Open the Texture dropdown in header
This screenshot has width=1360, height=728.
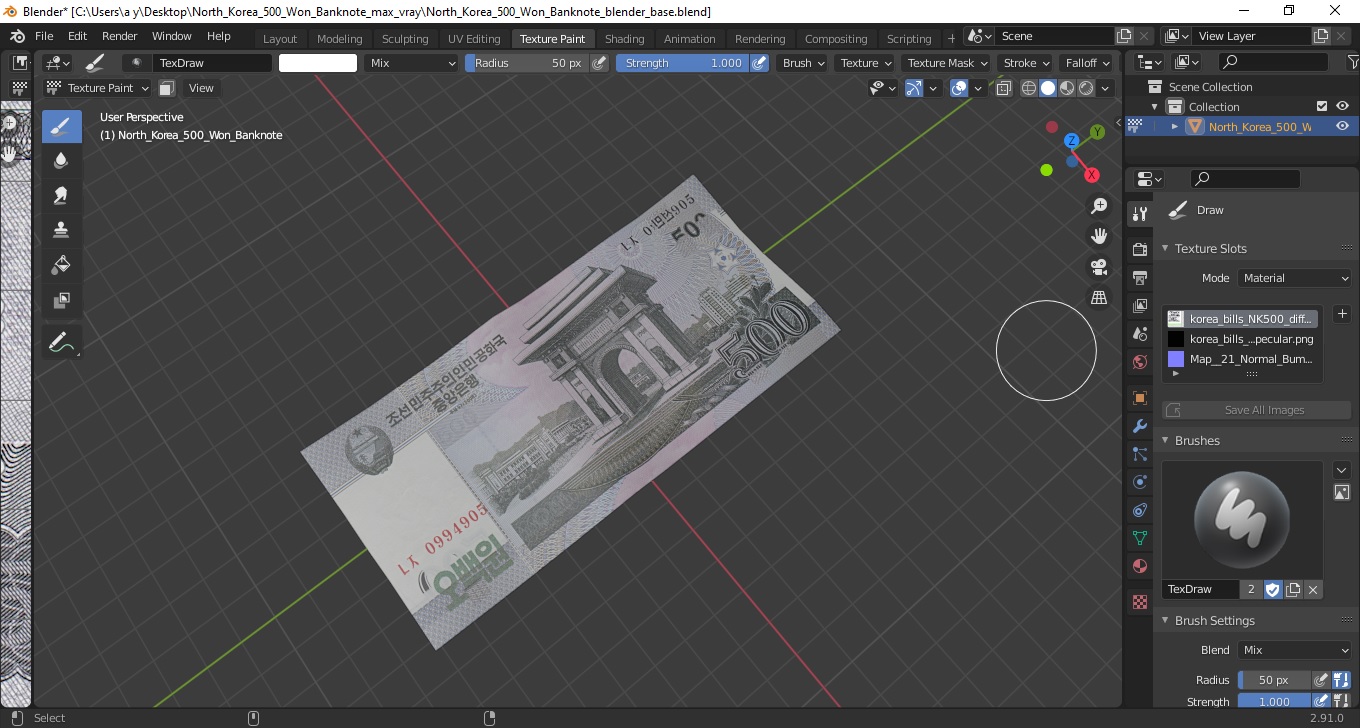pyautogui.click(x=865, y=63)
